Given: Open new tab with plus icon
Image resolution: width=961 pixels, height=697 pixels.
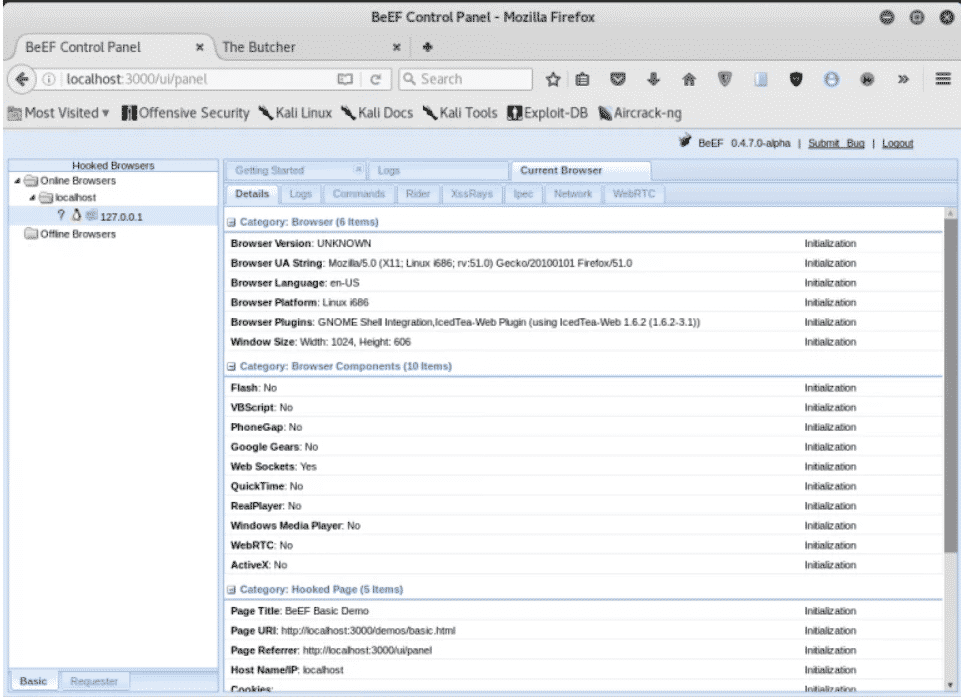Looking at the screenshot, I should 428,47.
